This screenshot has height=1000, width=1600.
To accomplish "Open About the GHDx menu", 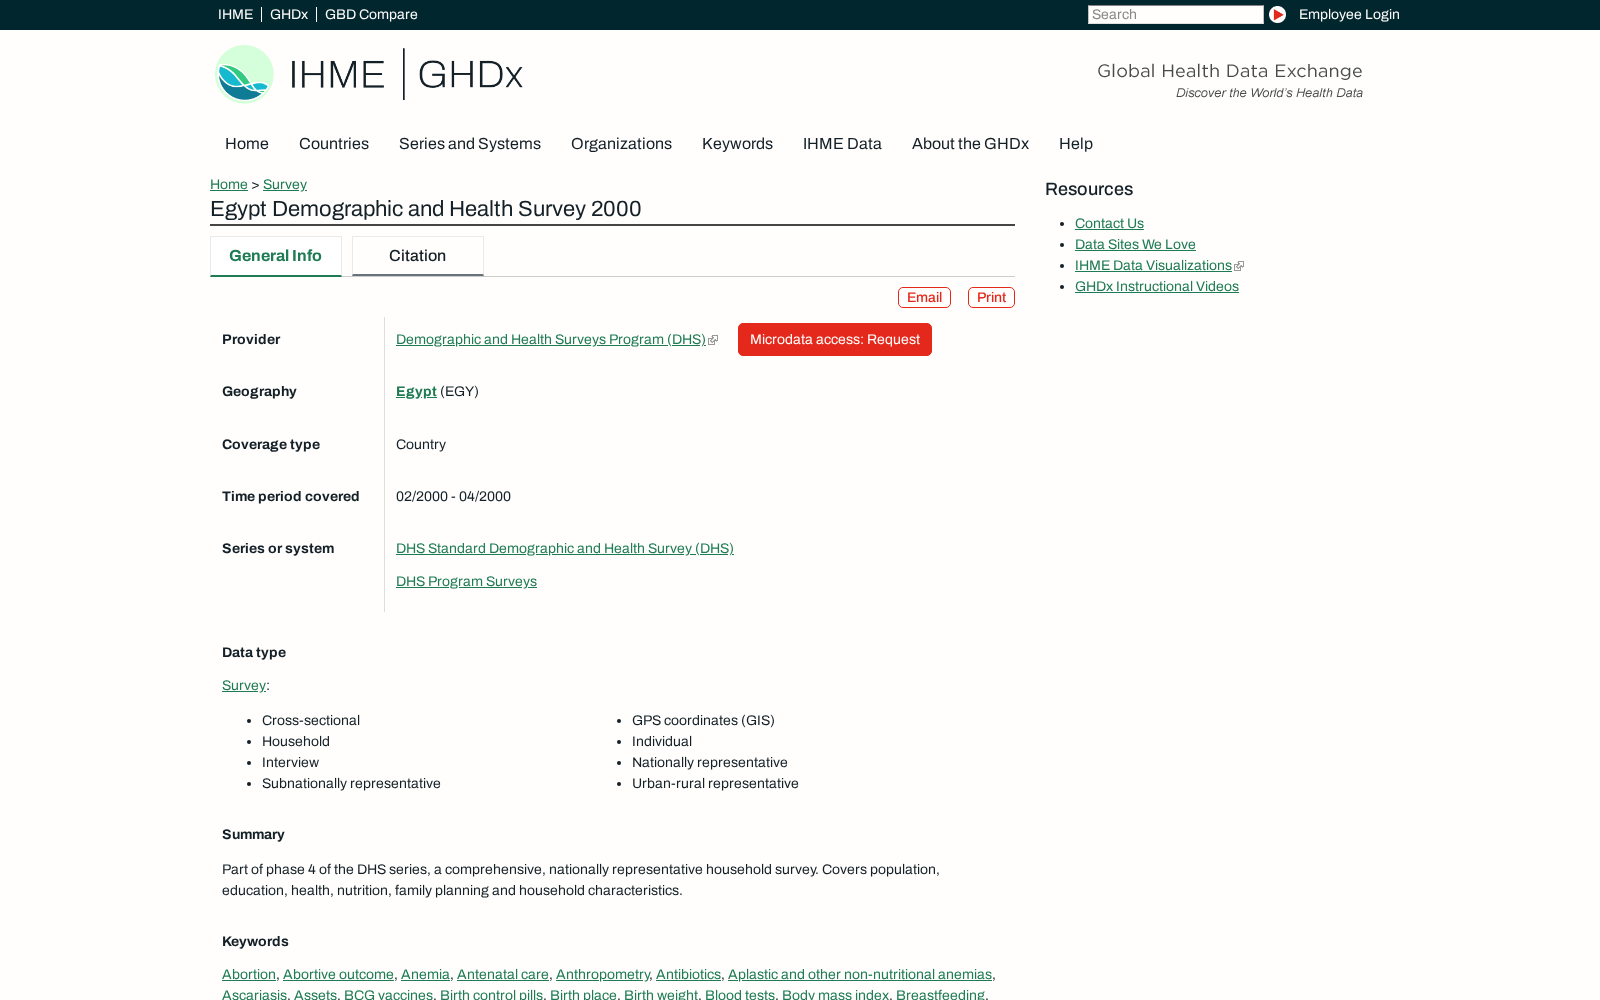I will pyautogui.click(x=970, y=143).
